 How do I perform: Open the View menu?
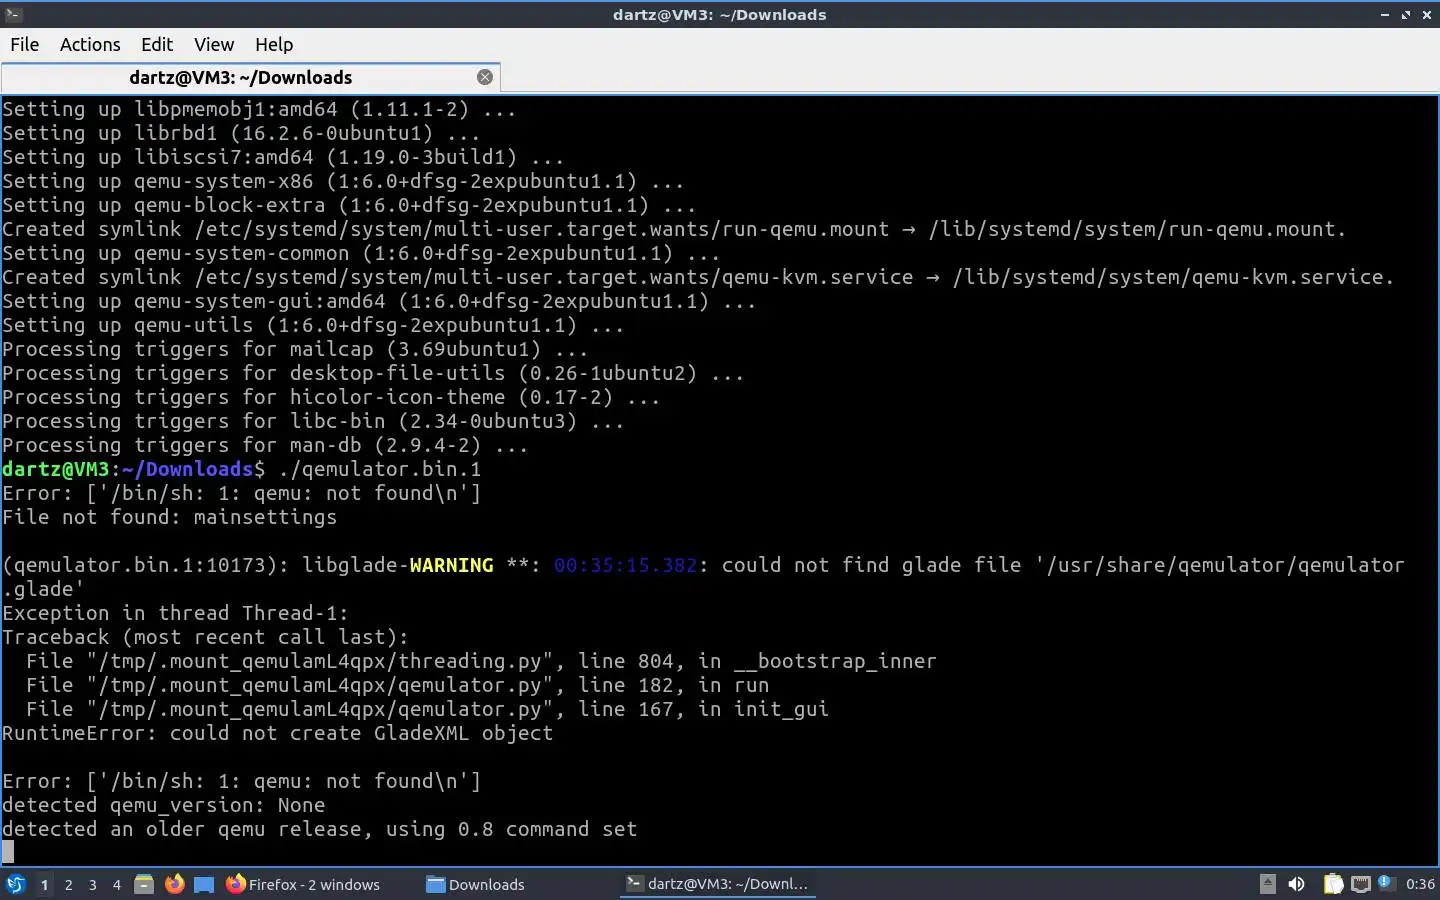(x=214, y=44)
